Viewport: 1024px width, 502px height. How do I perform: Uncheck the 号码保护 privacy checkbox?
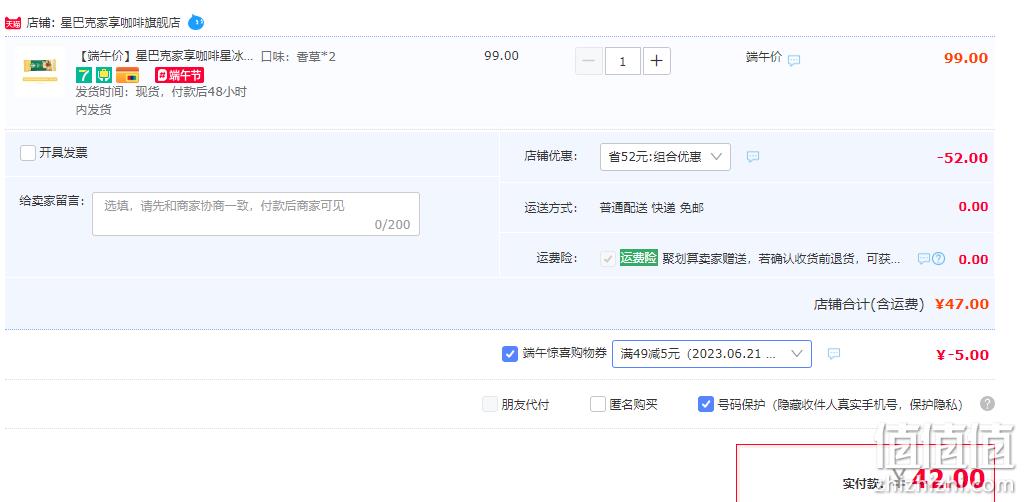[x=705, y=404]
